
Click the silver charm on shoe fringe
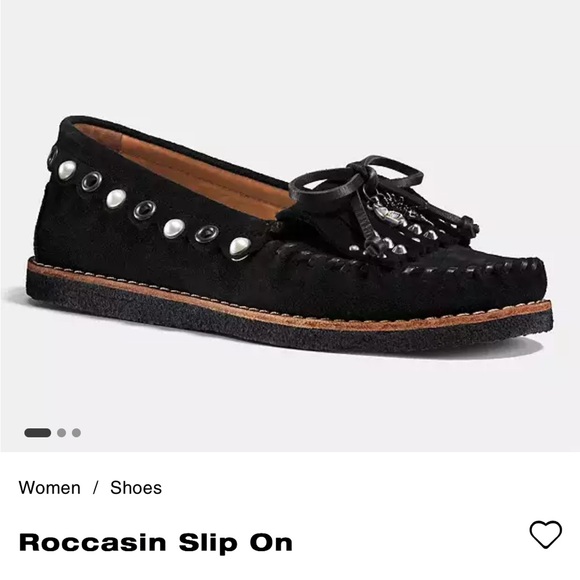pyautogui.click(x=383, y=214)
